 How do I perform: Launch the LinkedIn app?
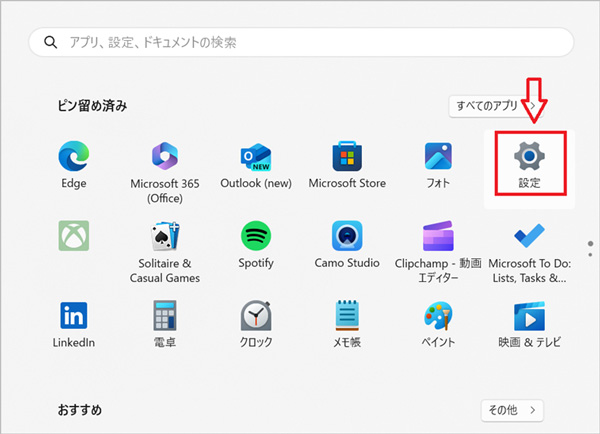74,315
